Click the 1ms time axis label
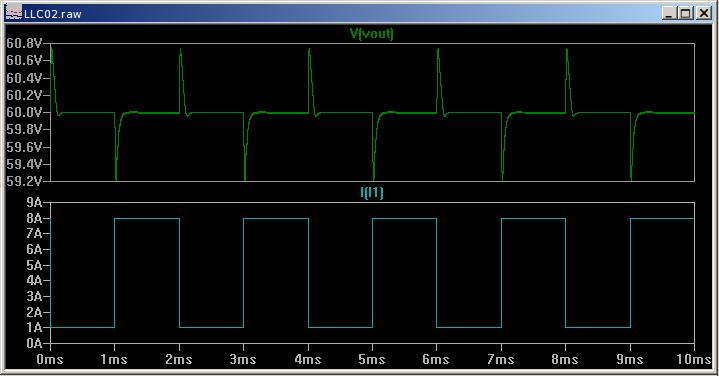 114,359
